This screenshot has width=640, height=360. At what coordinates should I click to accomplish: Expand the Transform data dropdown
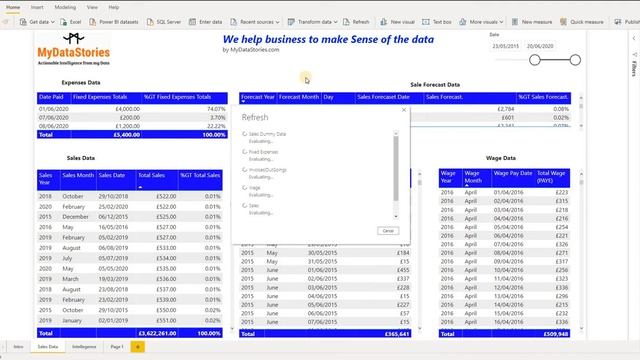coord(336,22)
